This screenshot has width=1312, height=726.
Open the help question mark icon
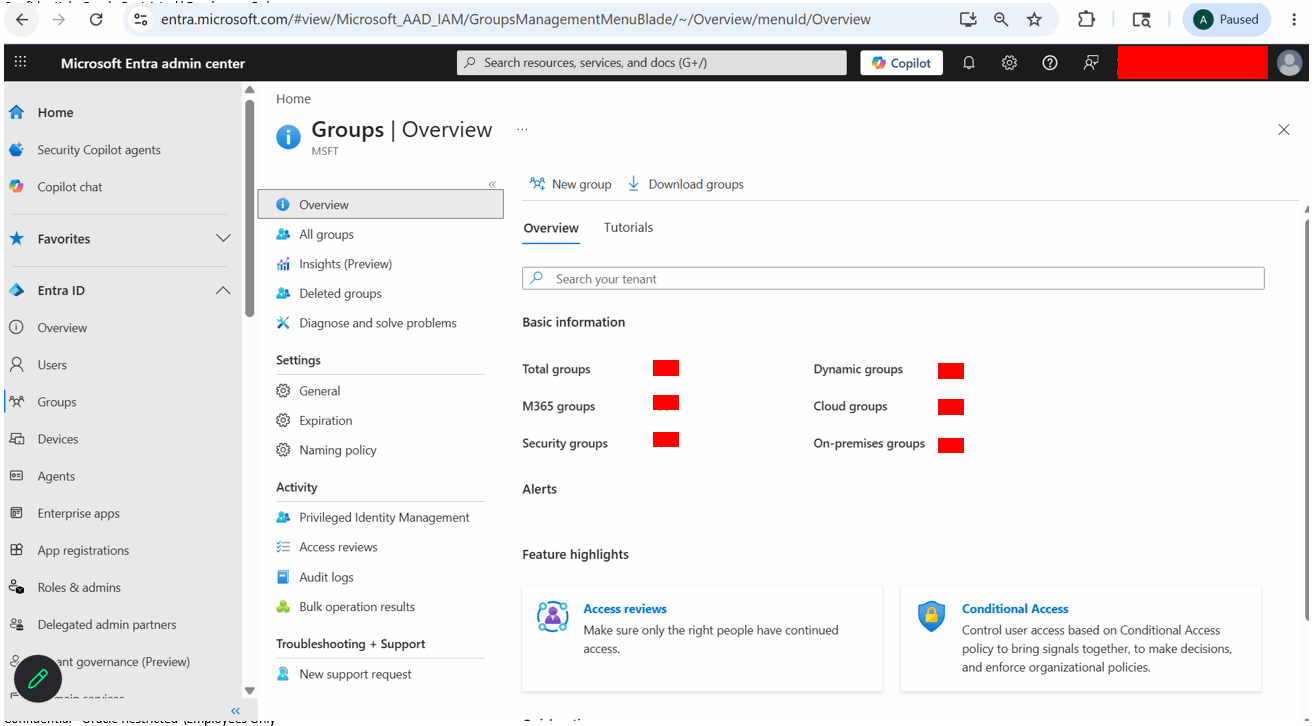1049,63
